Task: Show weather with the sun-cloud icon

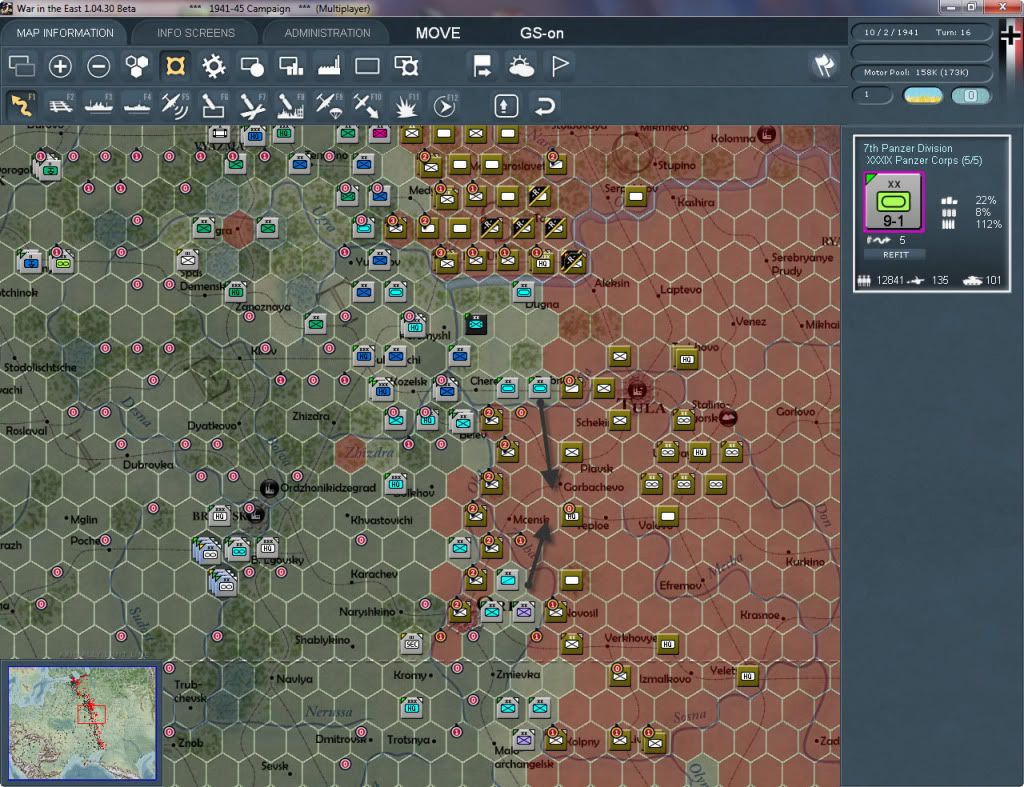Action: 521,66
